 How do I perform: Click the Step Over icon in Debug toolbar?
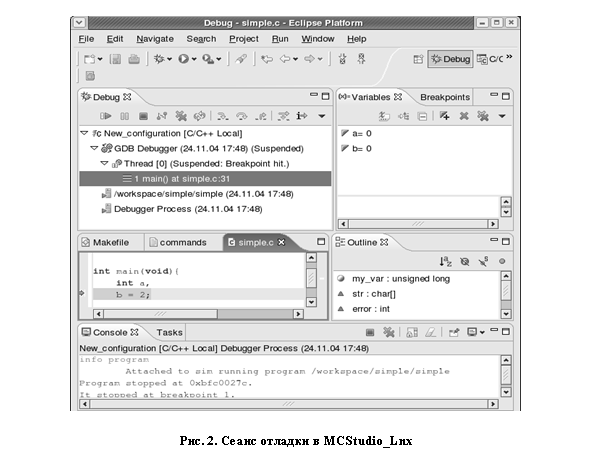(242, 116)
